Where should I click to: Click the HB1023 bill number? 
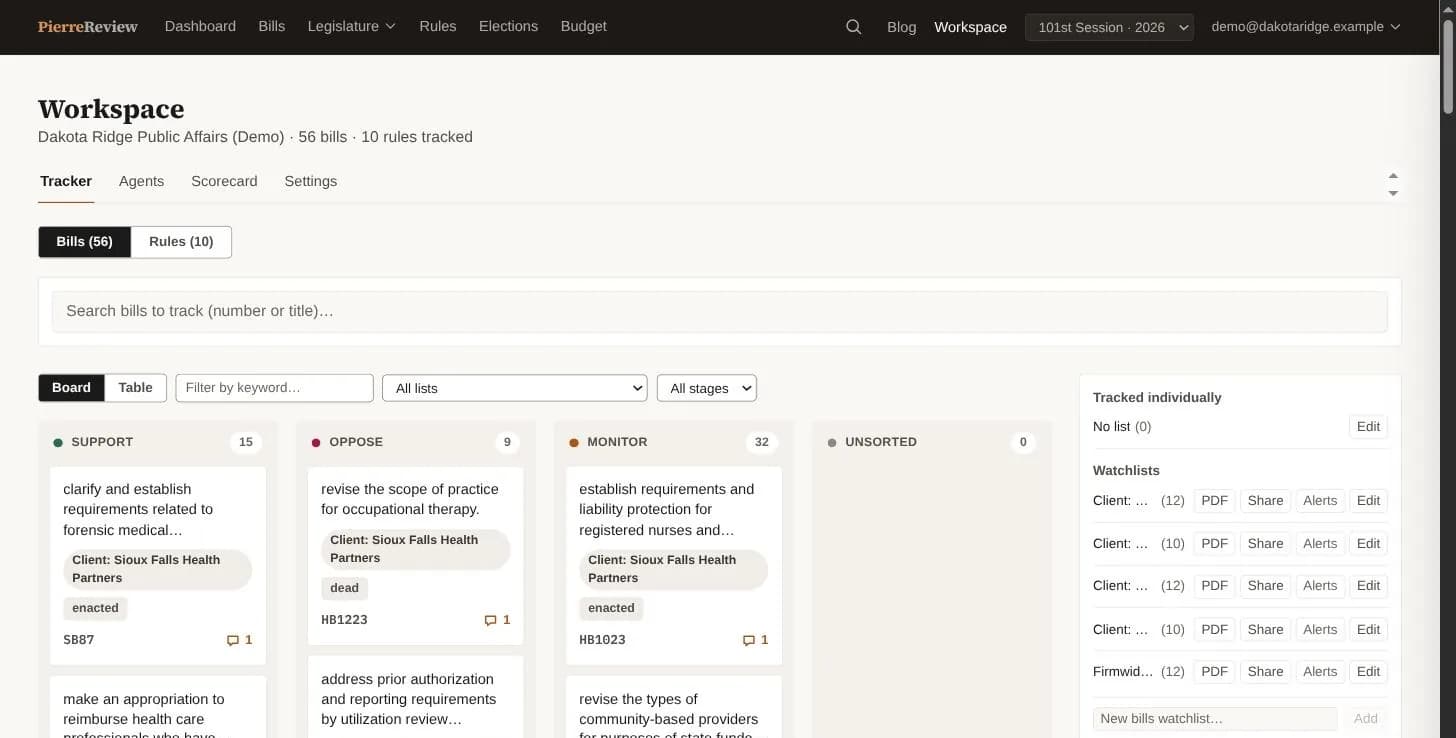(602, 640)
